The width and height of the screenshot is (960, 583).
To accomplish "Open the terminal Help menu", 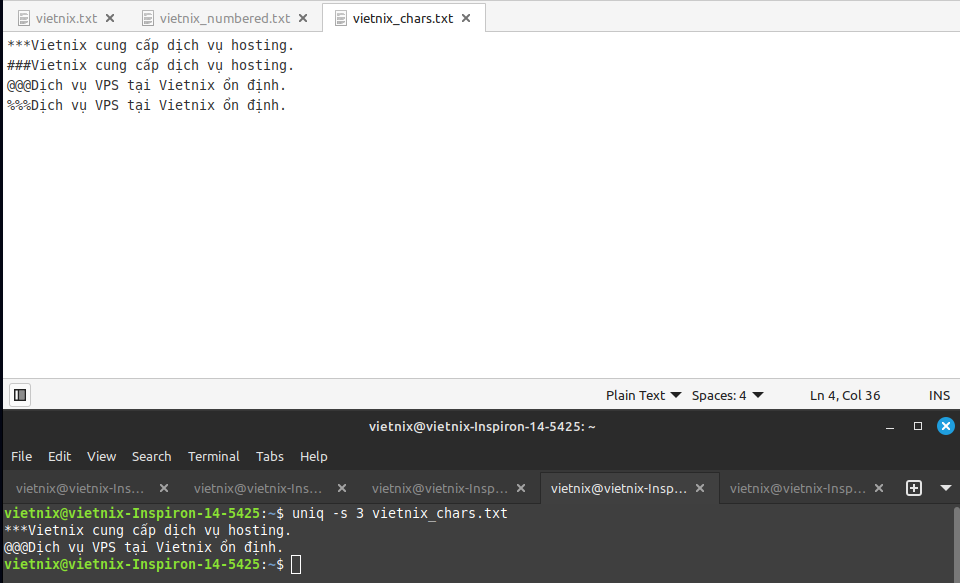I will [x=313, y=456].
